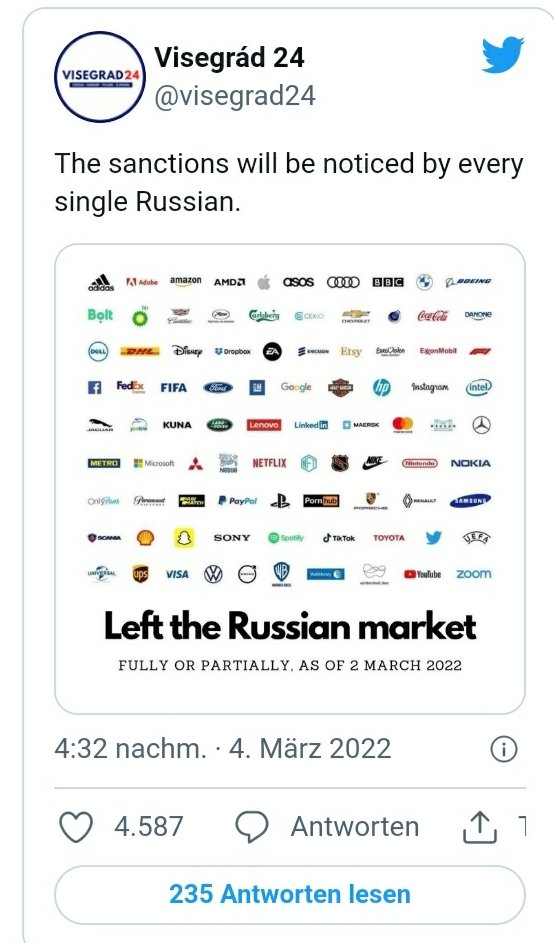Open the @visegrad24 handle link
Viewport: 554px width, 943px height.
tap(235, 96)
